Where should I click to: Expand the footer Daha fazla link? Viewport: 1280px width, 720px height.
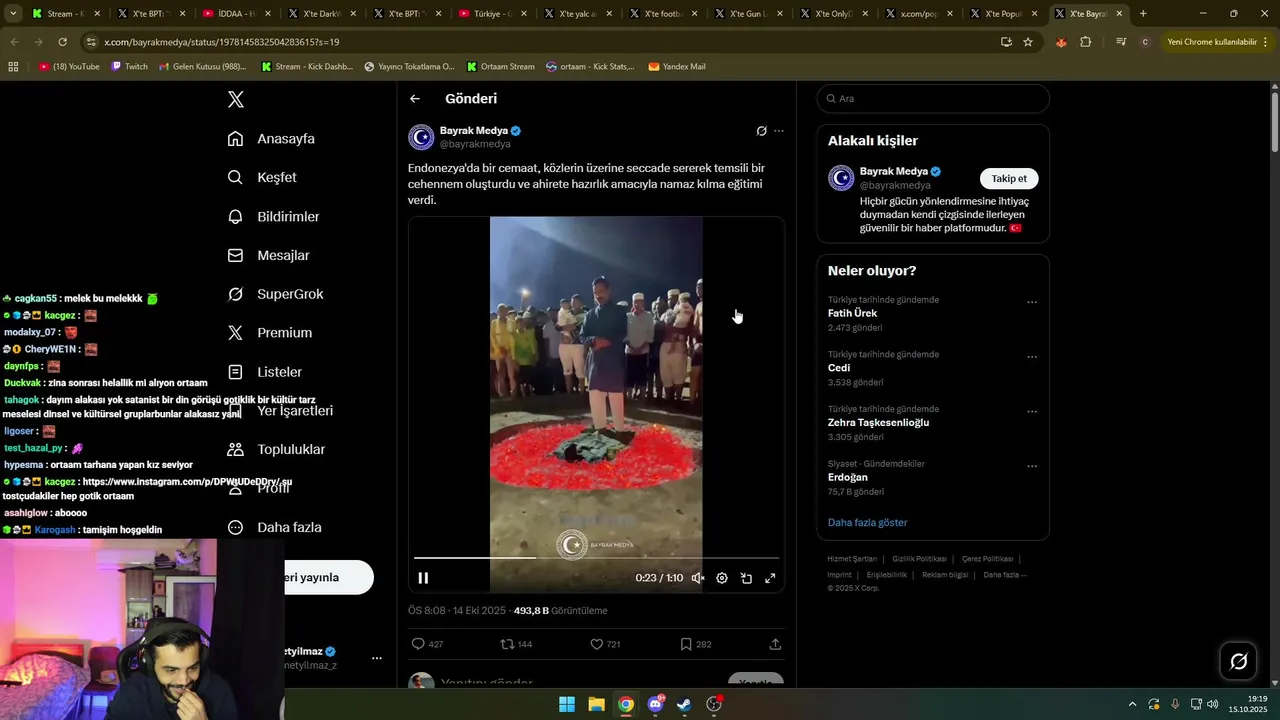tap(1005, 575)
